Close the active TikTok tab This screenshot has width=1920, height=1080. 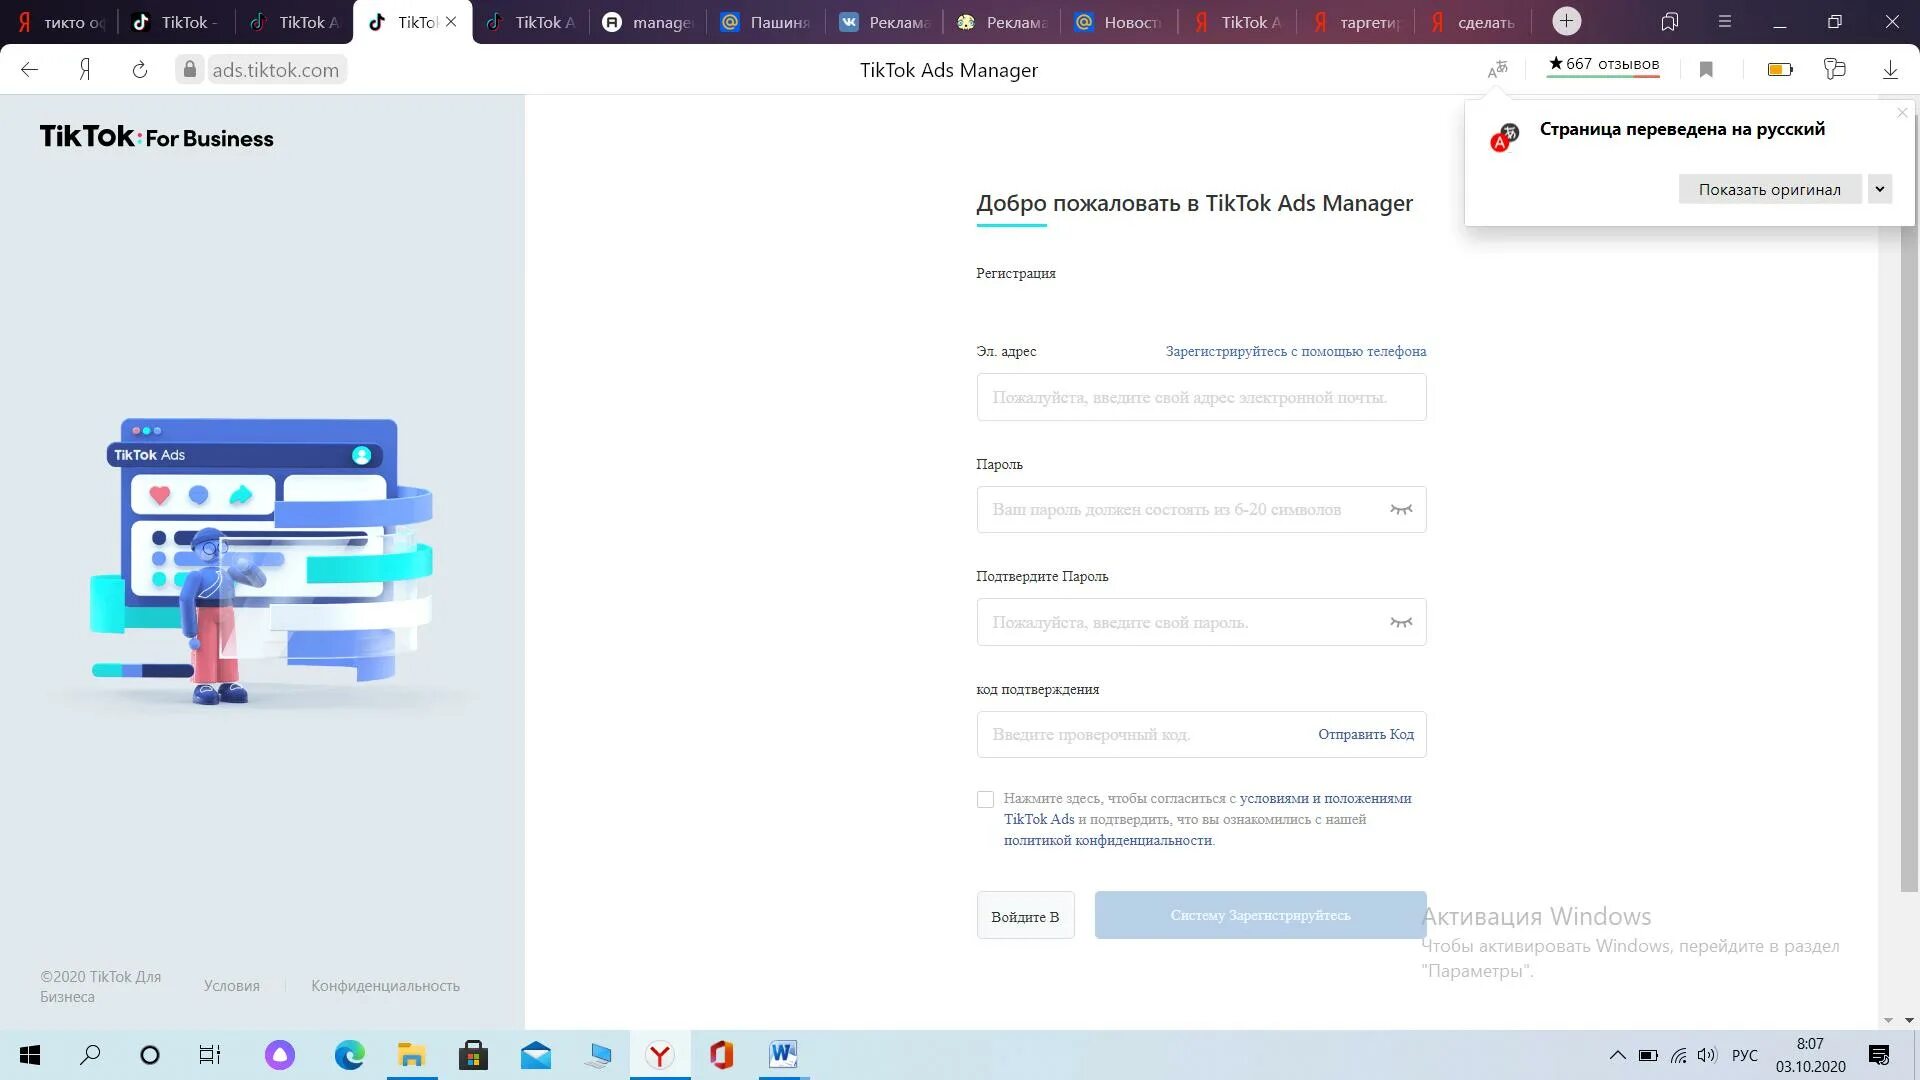tap(451, 22)
